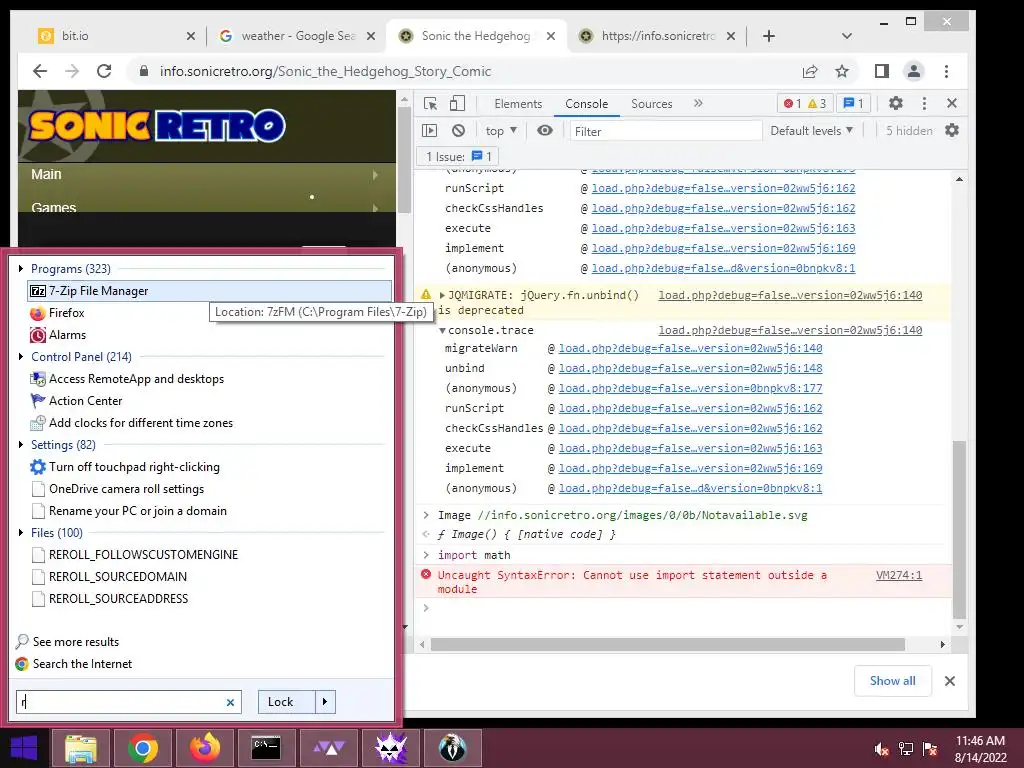The height and width of the screenshot is (768, 1024).
Task: Open a new tab with plus button
Action: (x=769, y=36)
